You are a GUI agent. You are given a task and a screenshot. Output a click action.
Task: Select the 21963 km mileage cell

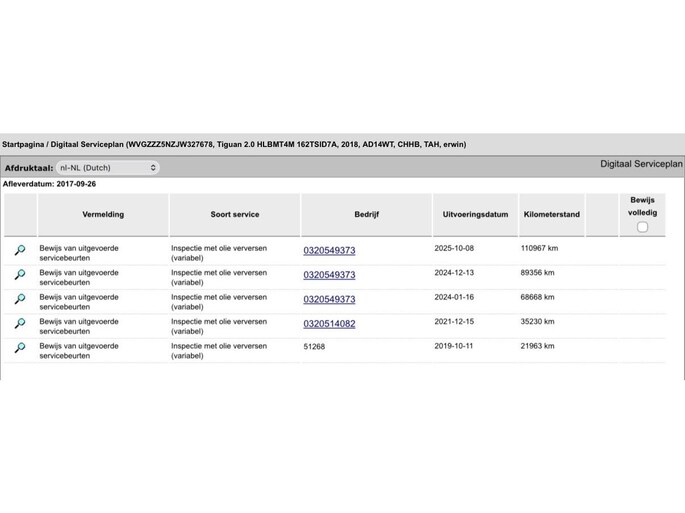pos(538,347)
